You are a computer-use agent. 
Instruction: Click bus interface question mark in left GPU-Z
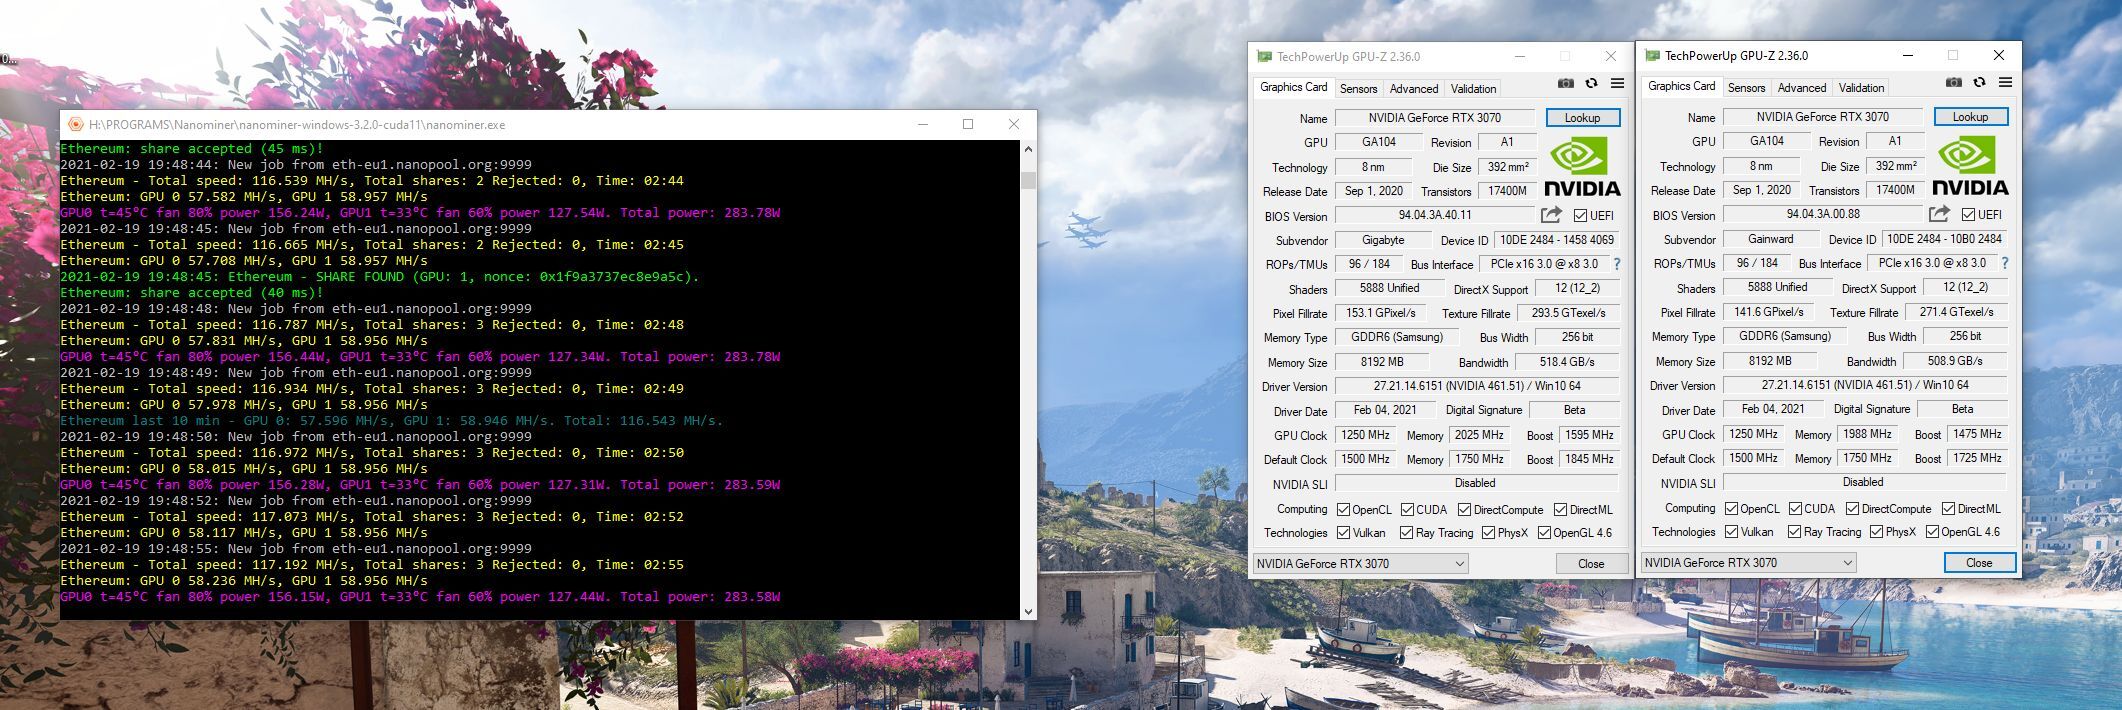1617,264
